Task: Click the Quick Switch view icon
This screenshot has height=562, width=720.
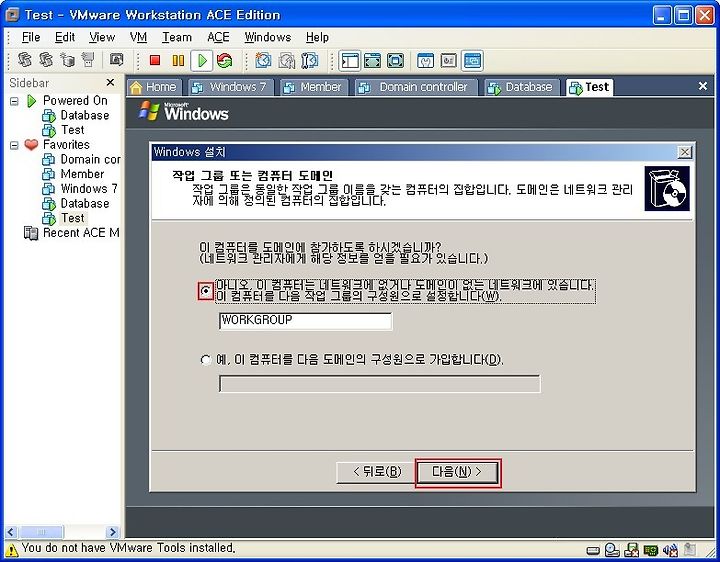Action: point(372,60)
